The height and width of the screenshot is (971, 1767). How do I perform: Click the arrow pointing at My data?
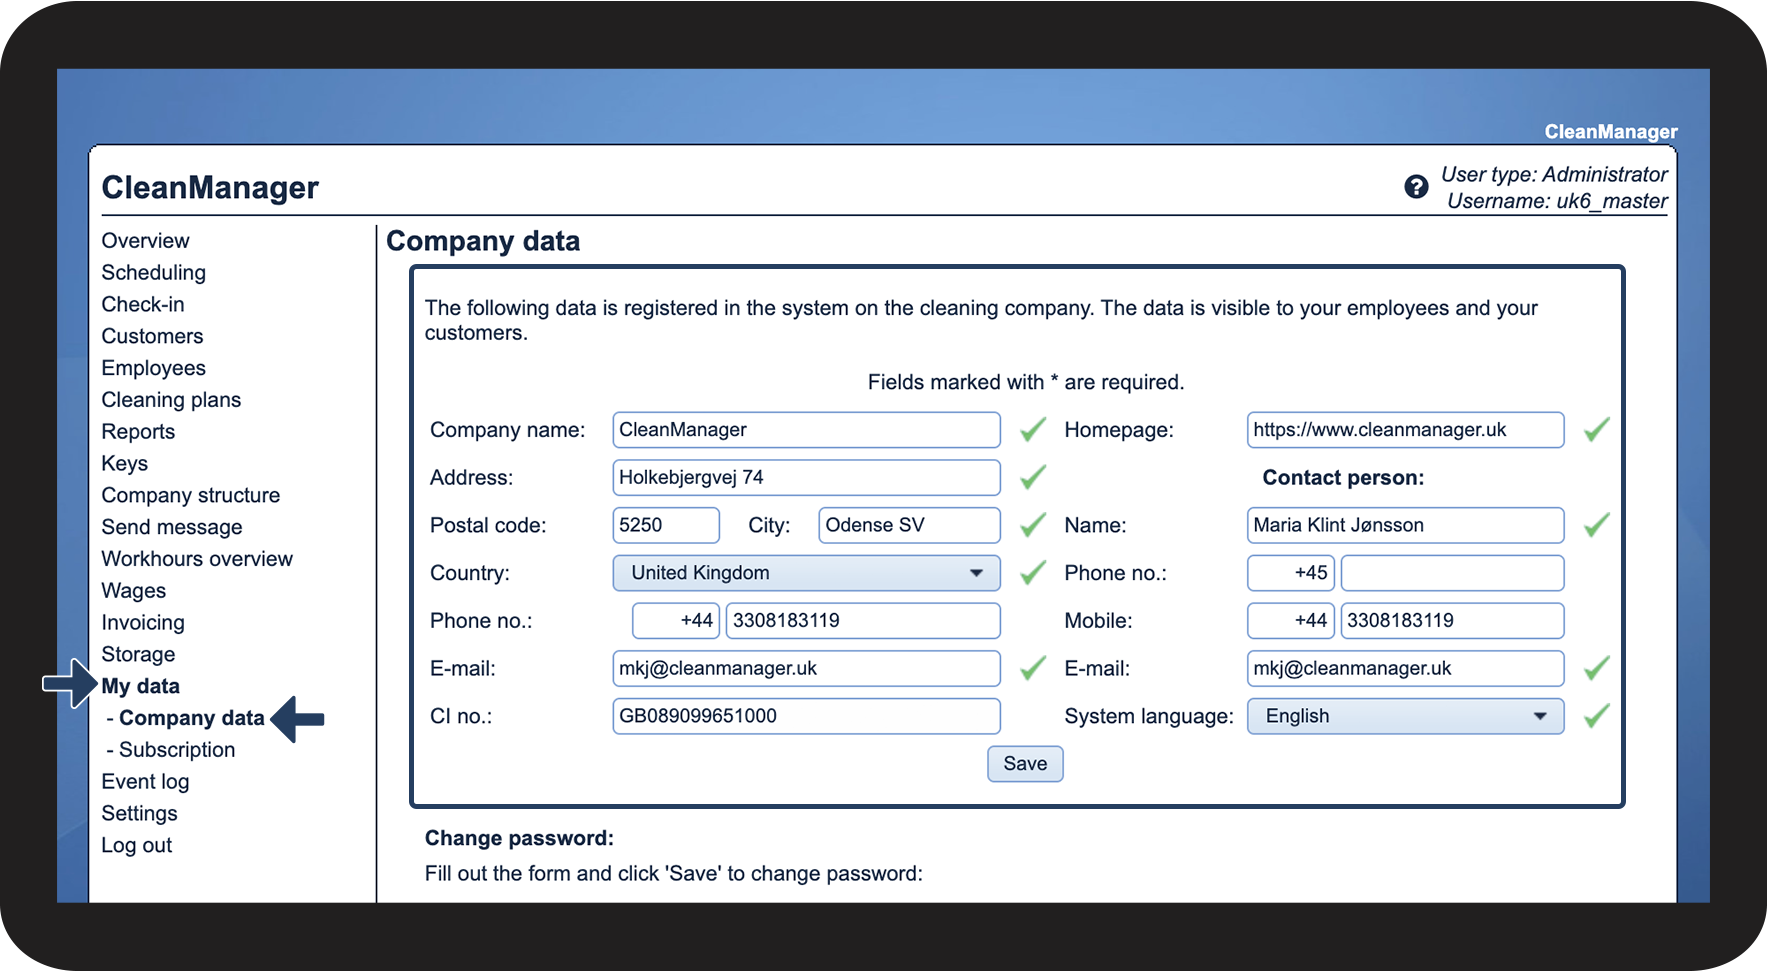point(68,684)
